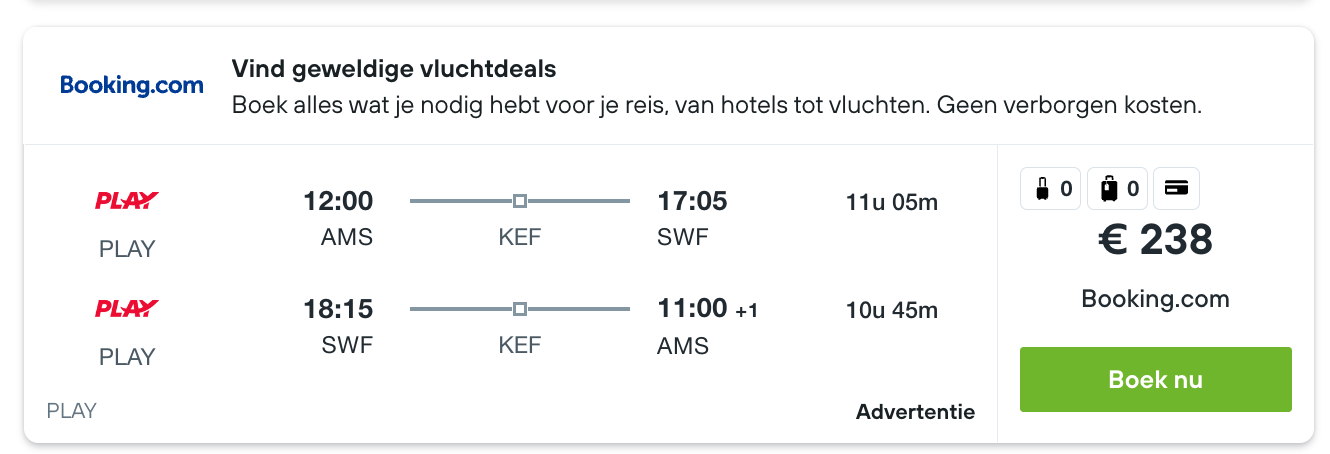This screenshot has height=454, width=1330.
Task: Click the Advertentie label
Action: coord(916,412)
